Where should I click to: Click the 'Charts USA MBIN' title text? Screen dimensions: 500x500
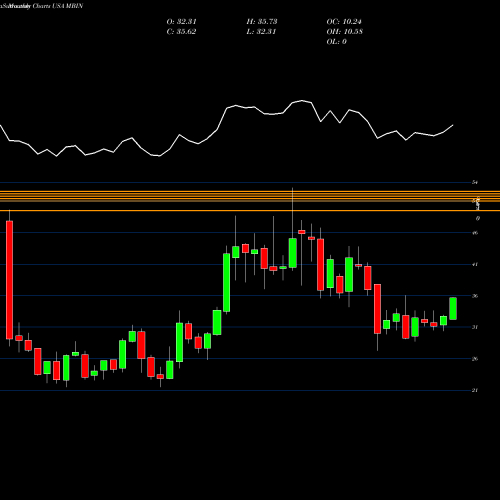pos(58,6)
